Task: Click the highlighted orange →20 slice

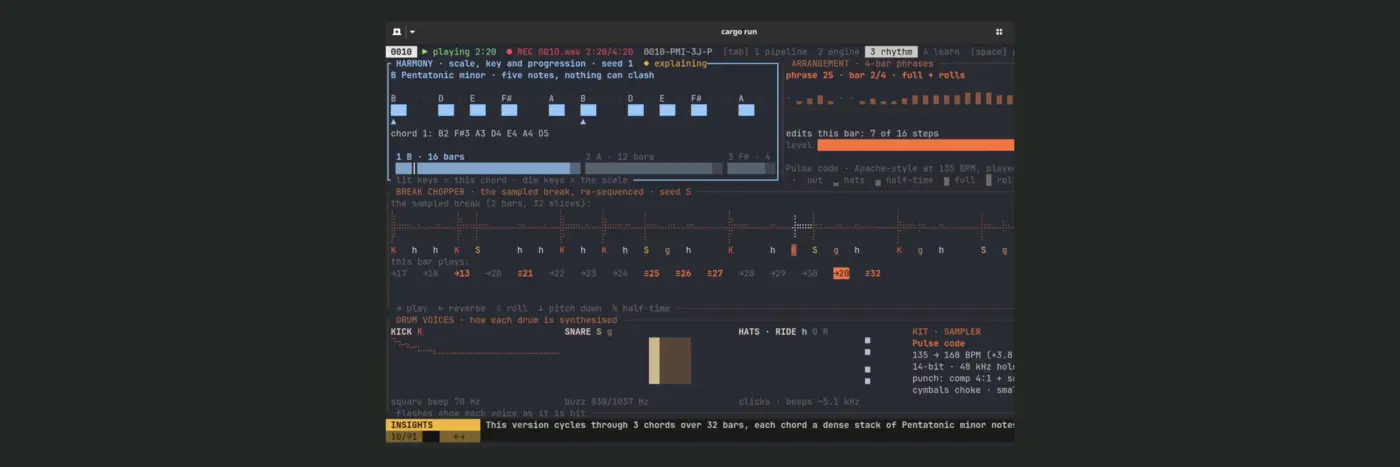Action: pos(841,273)
